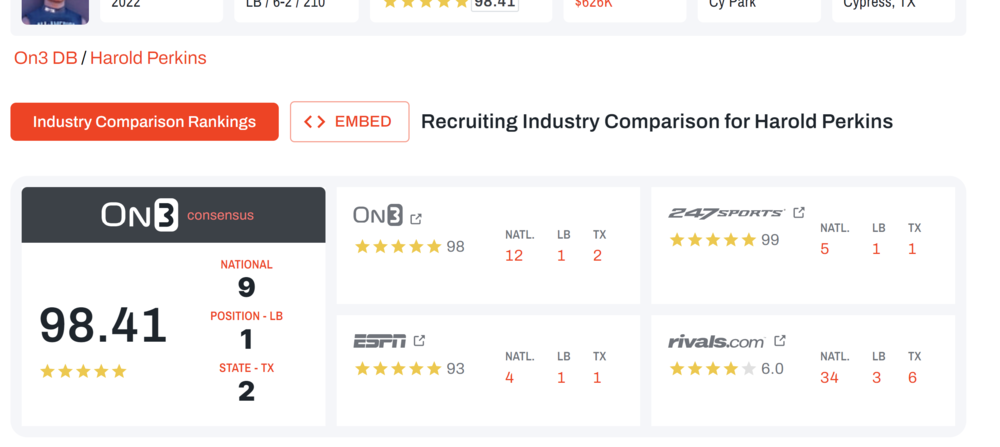Click rivals.com national rank 34
This screenshot has width=1000, height=447.
[x=829, y=378]
